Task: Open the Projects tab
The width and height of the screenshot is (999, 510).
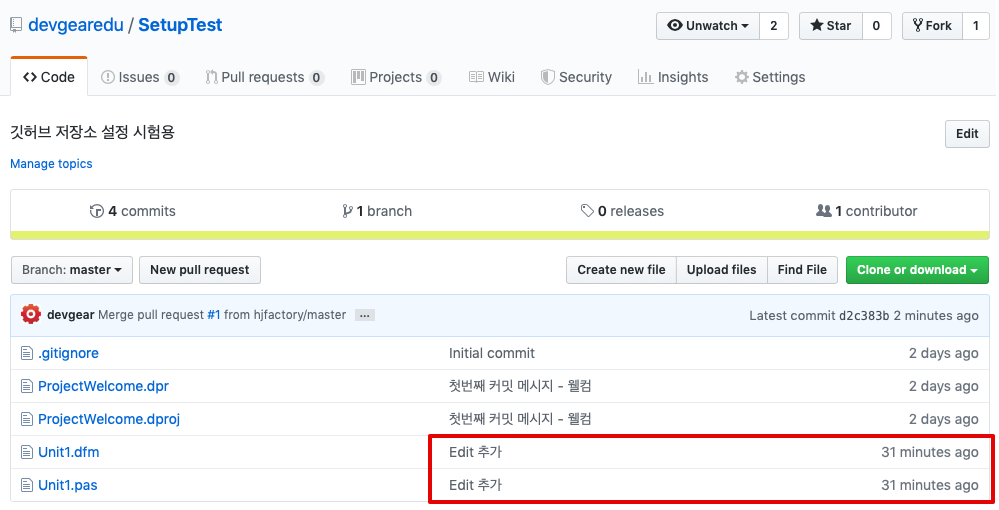Action: pyautogui.click(x=396, y=77)
